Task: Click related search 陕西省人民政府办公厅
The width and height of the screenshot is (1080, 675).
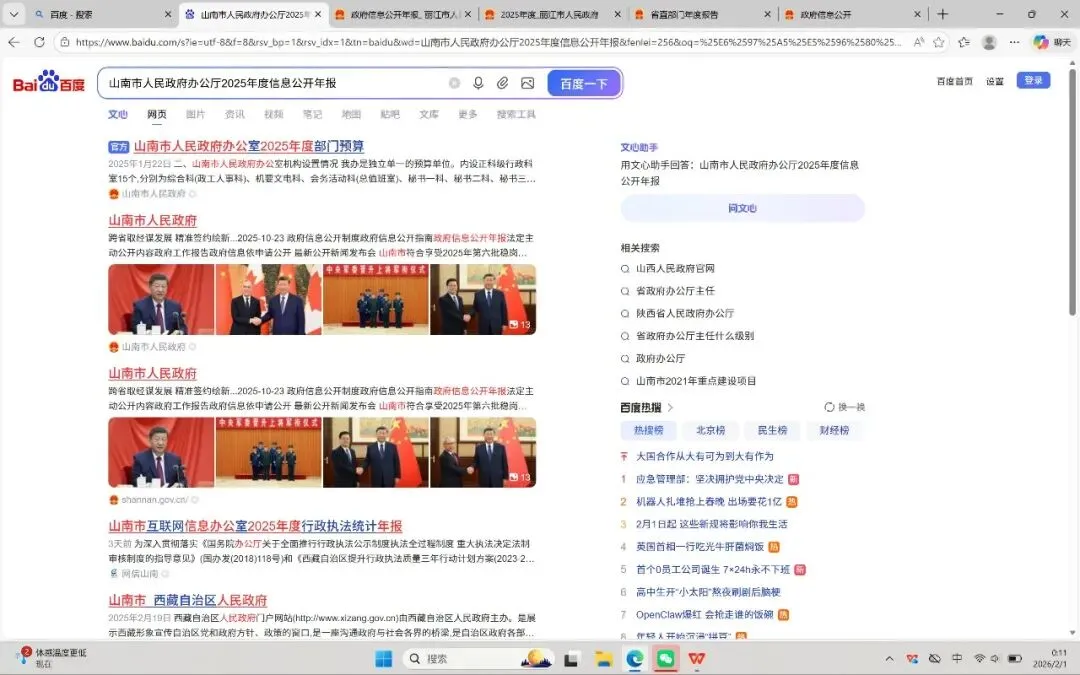Action: (x=685, y=313)
